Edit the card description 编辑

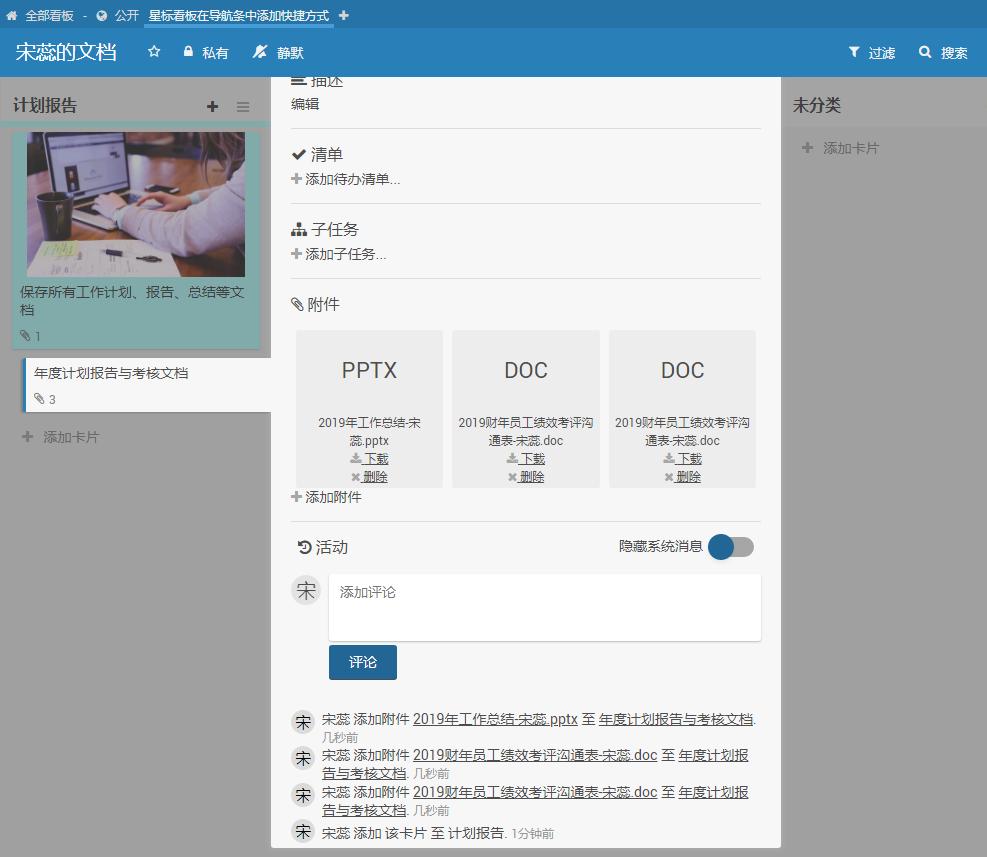(305, 105)
